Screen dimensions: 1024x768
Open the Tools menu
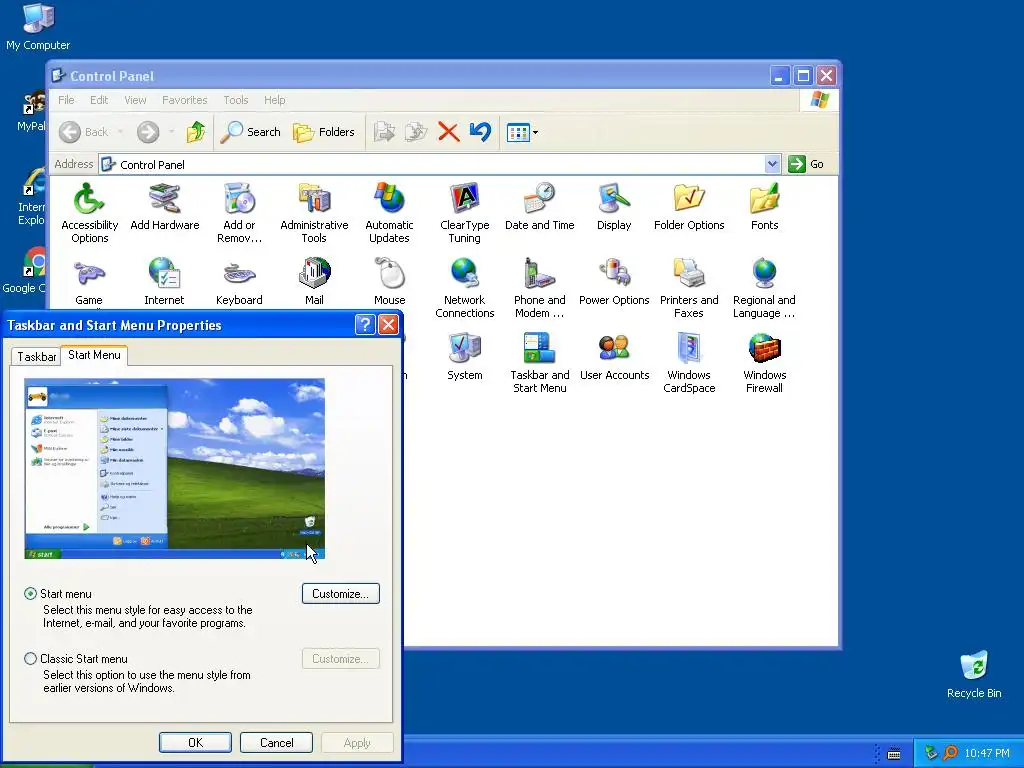tap(236, 100)
